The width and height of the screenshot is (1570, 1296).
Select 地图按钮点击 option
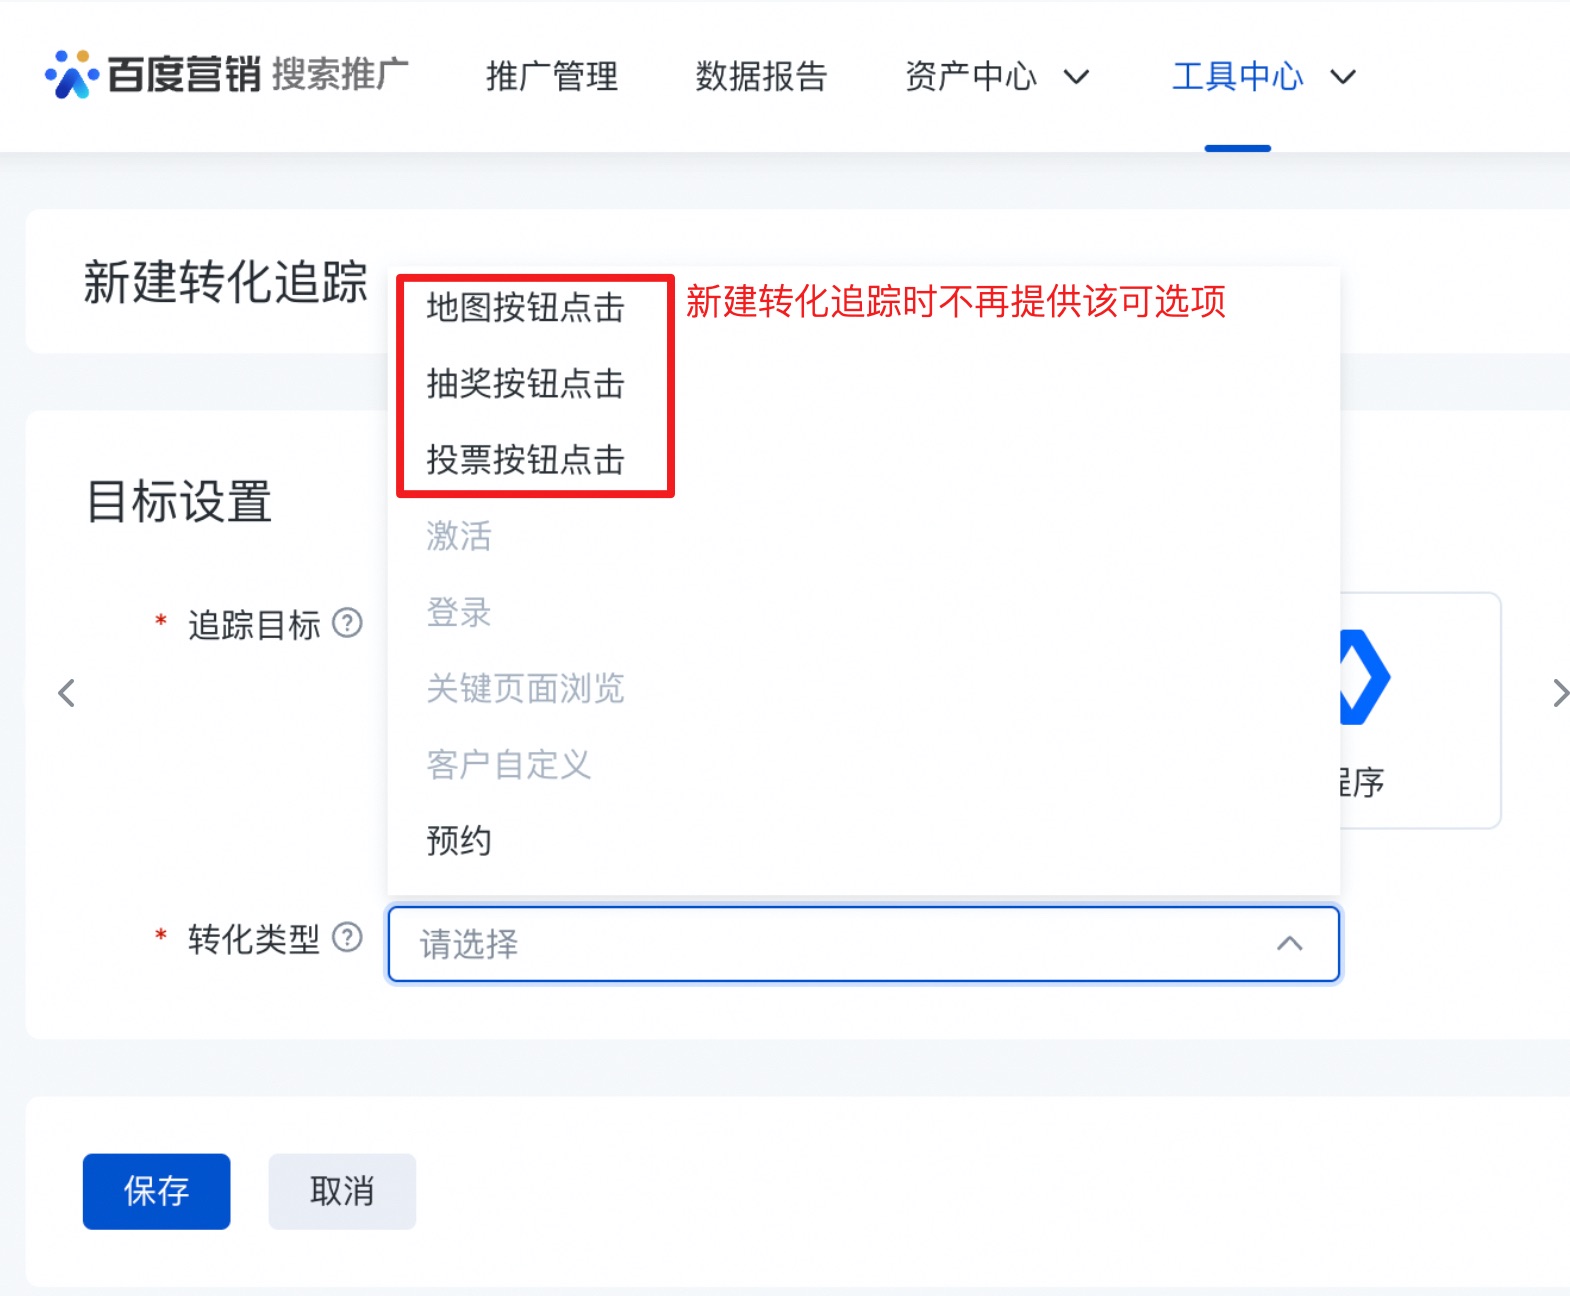[x=525, y=308]
